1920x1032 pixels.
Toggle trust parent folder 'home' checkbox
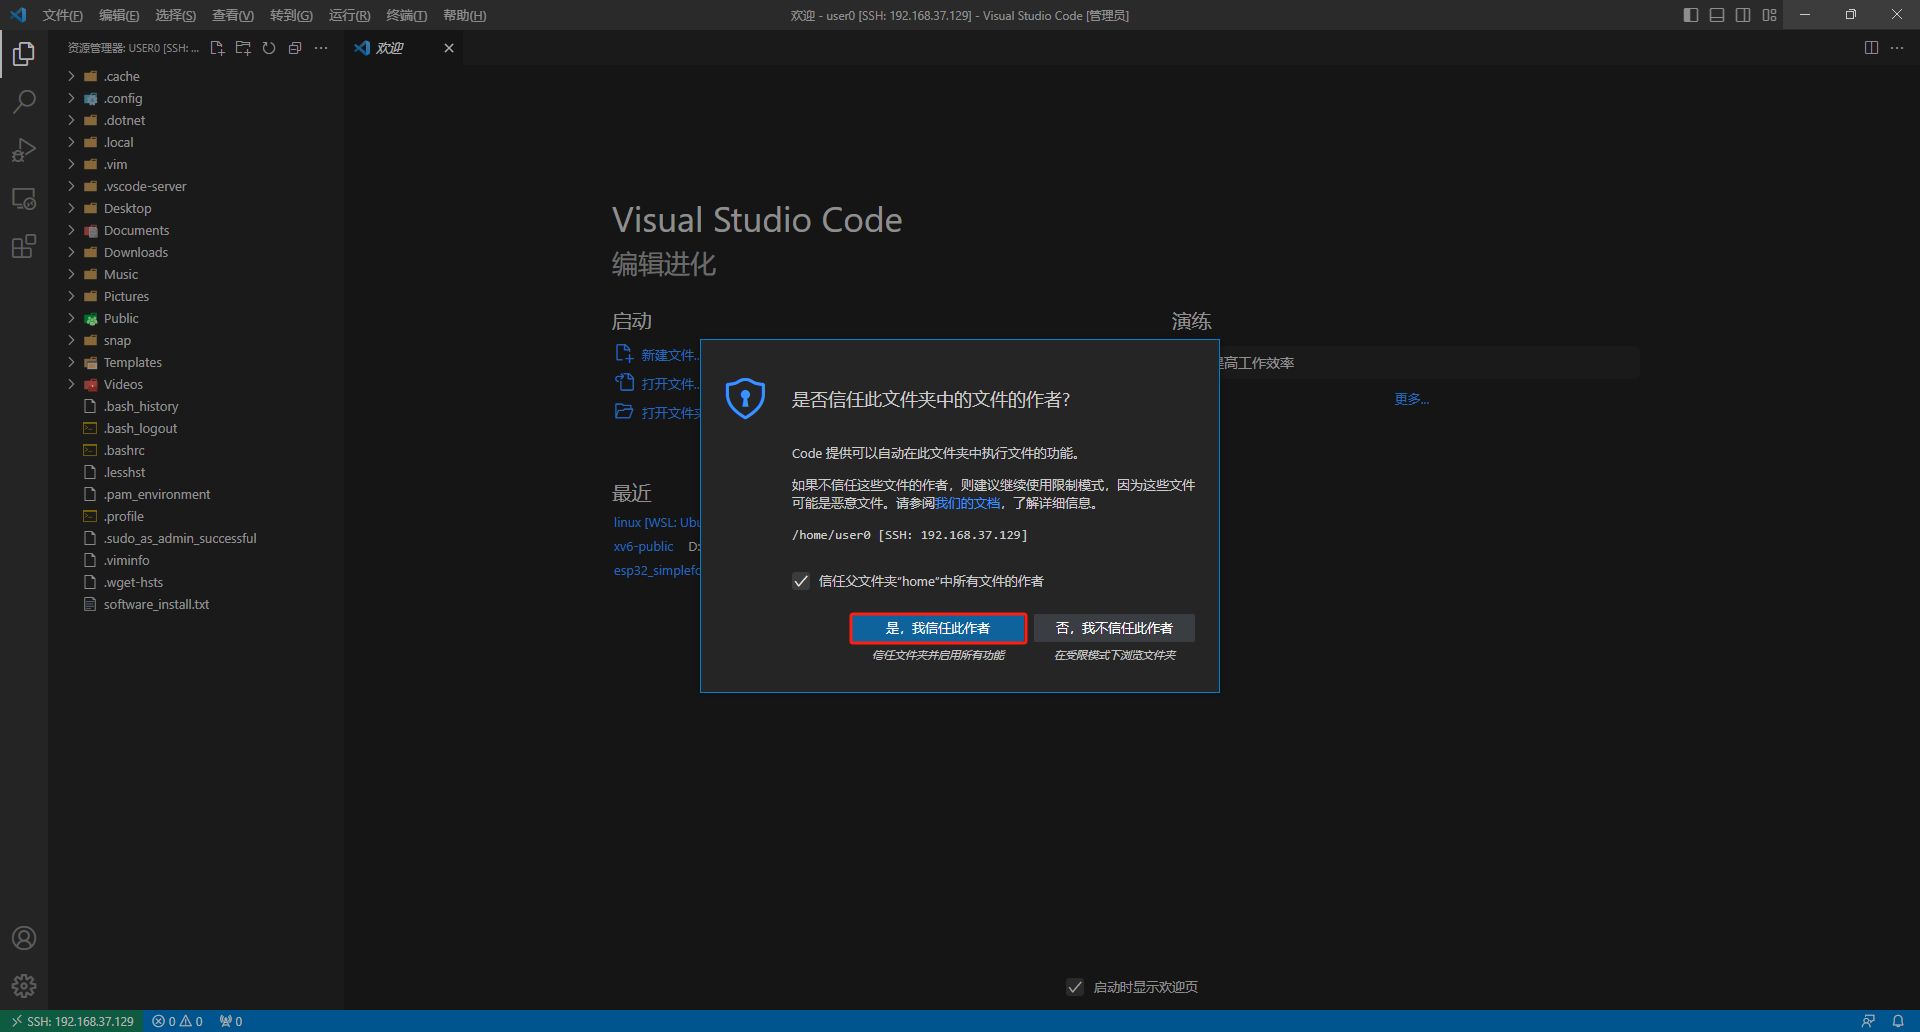pos(801,581)
